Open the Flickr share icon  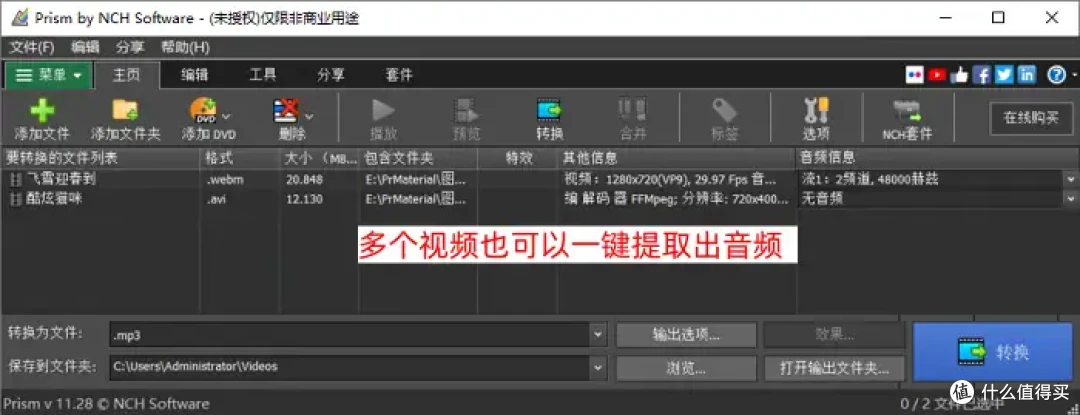914,75
